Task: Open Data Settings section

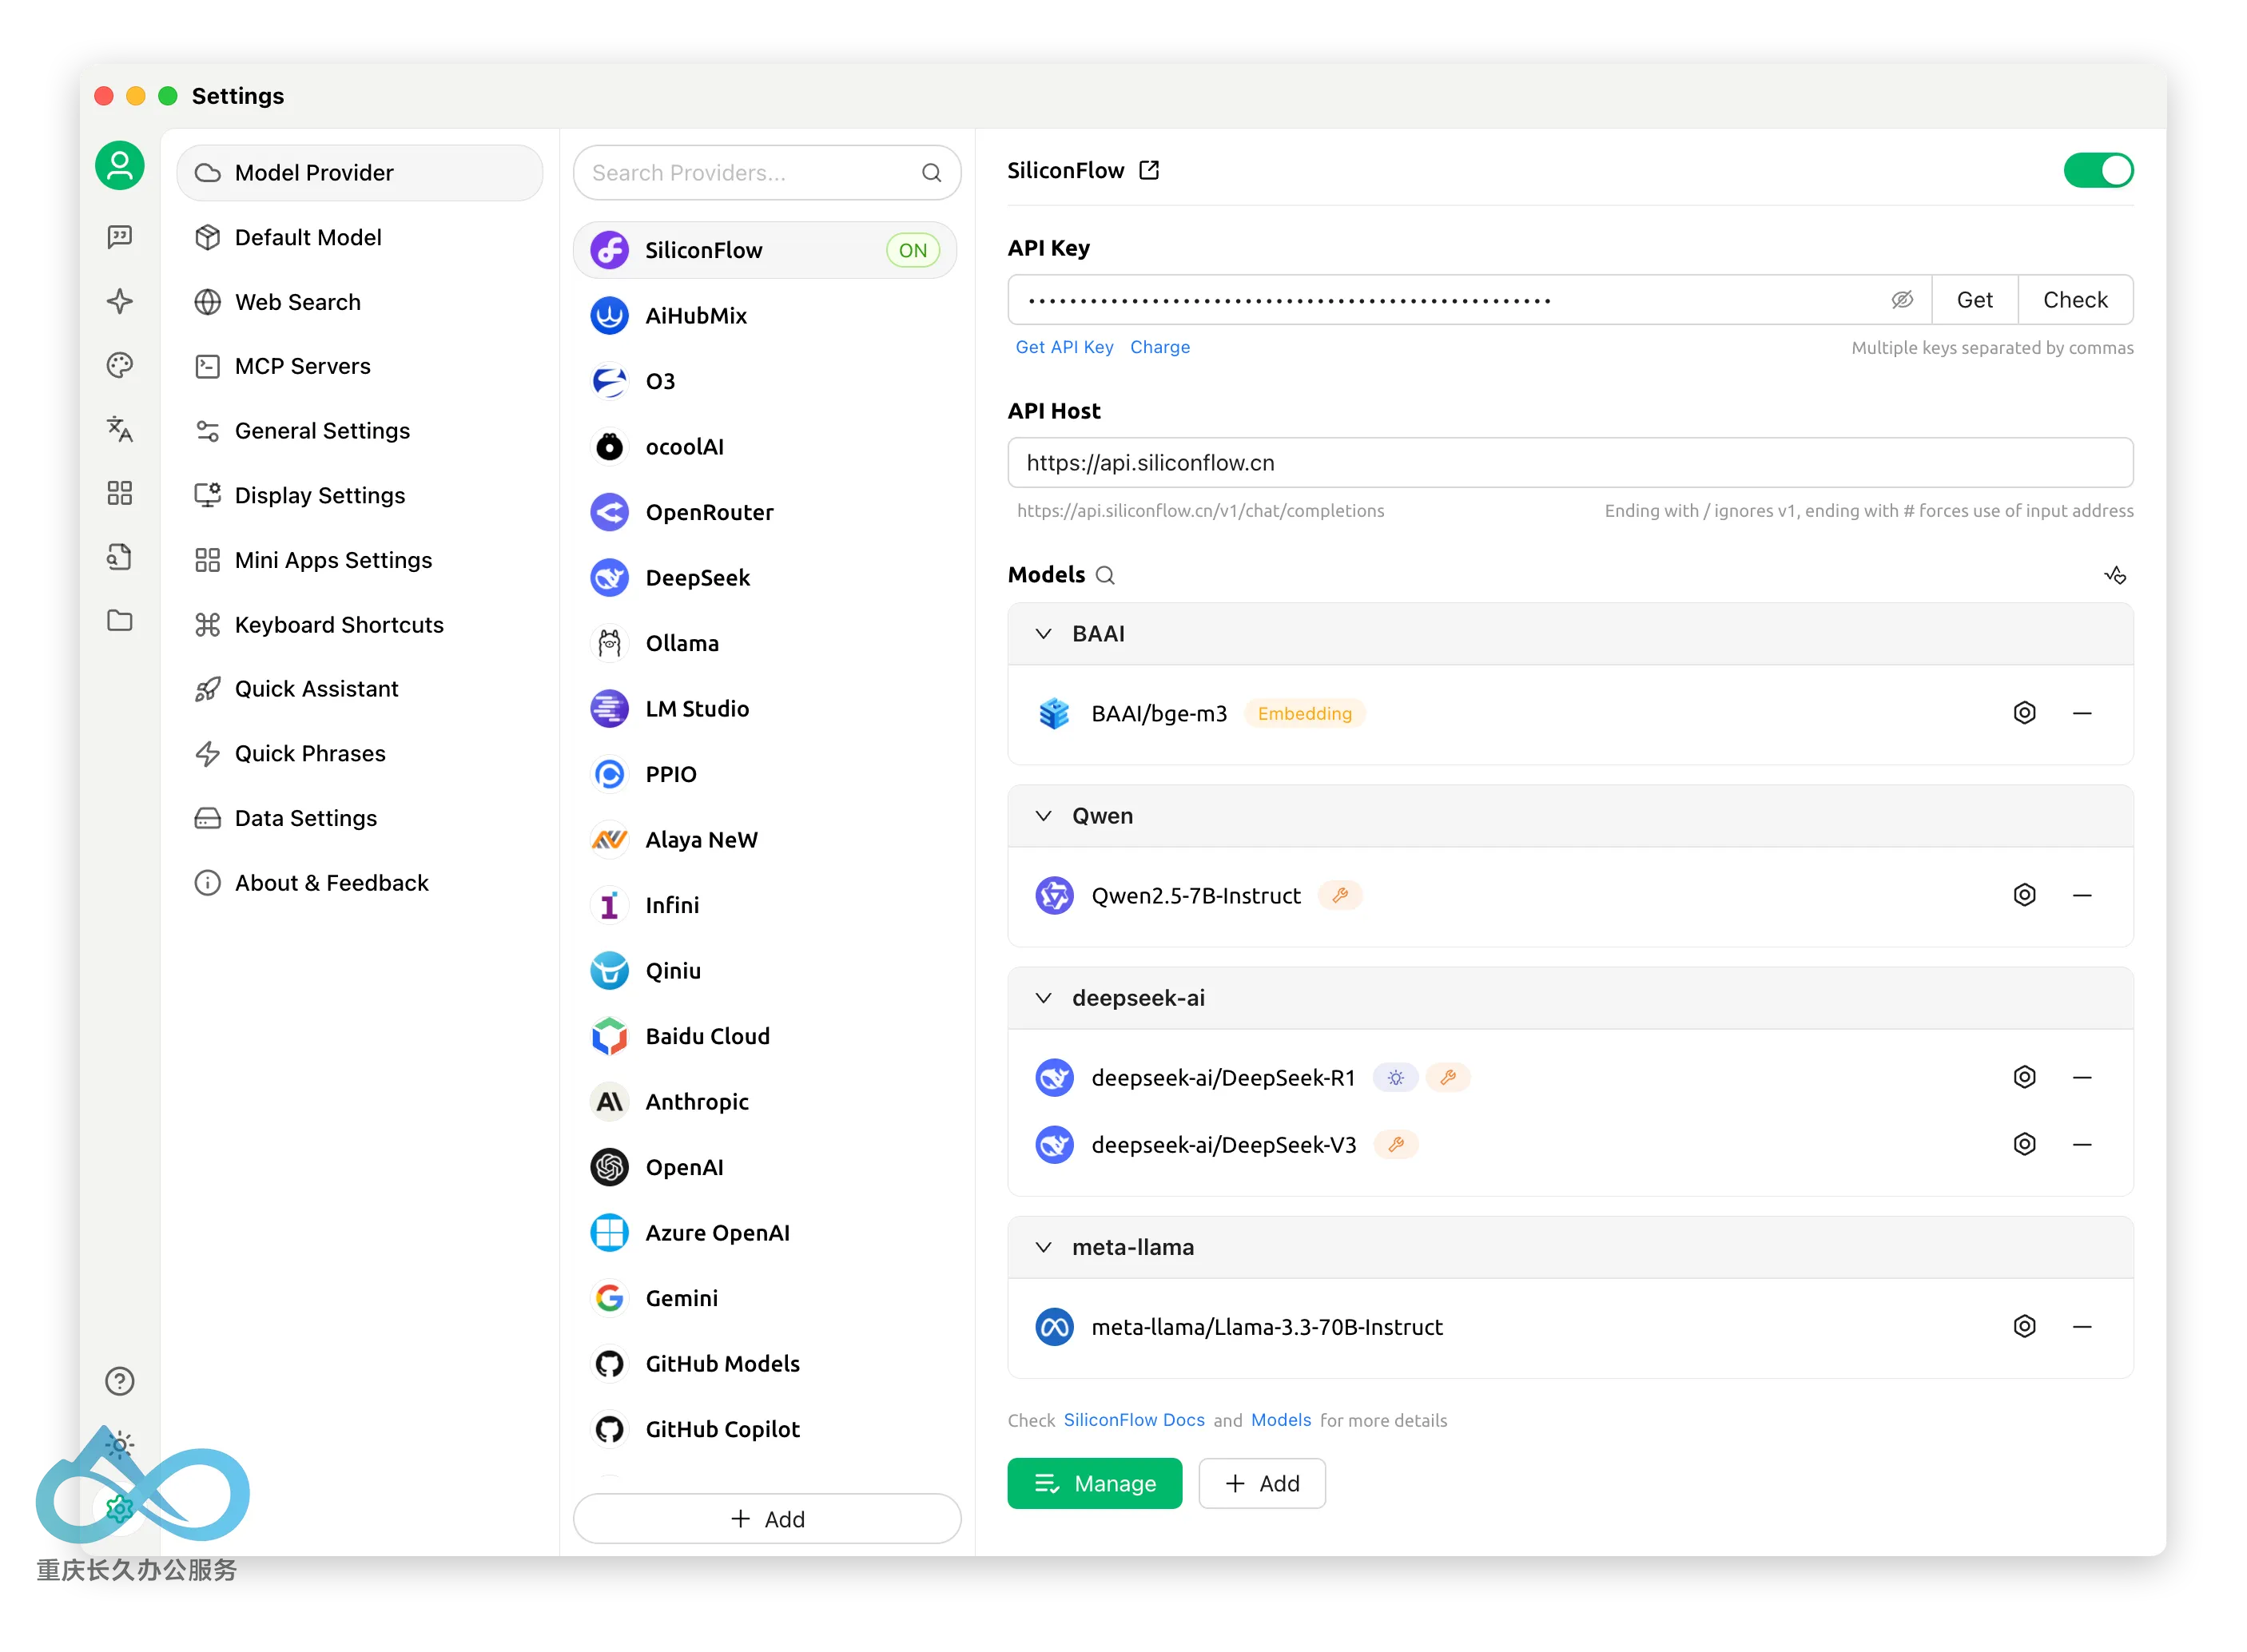Action: click(x=360, y=818)
